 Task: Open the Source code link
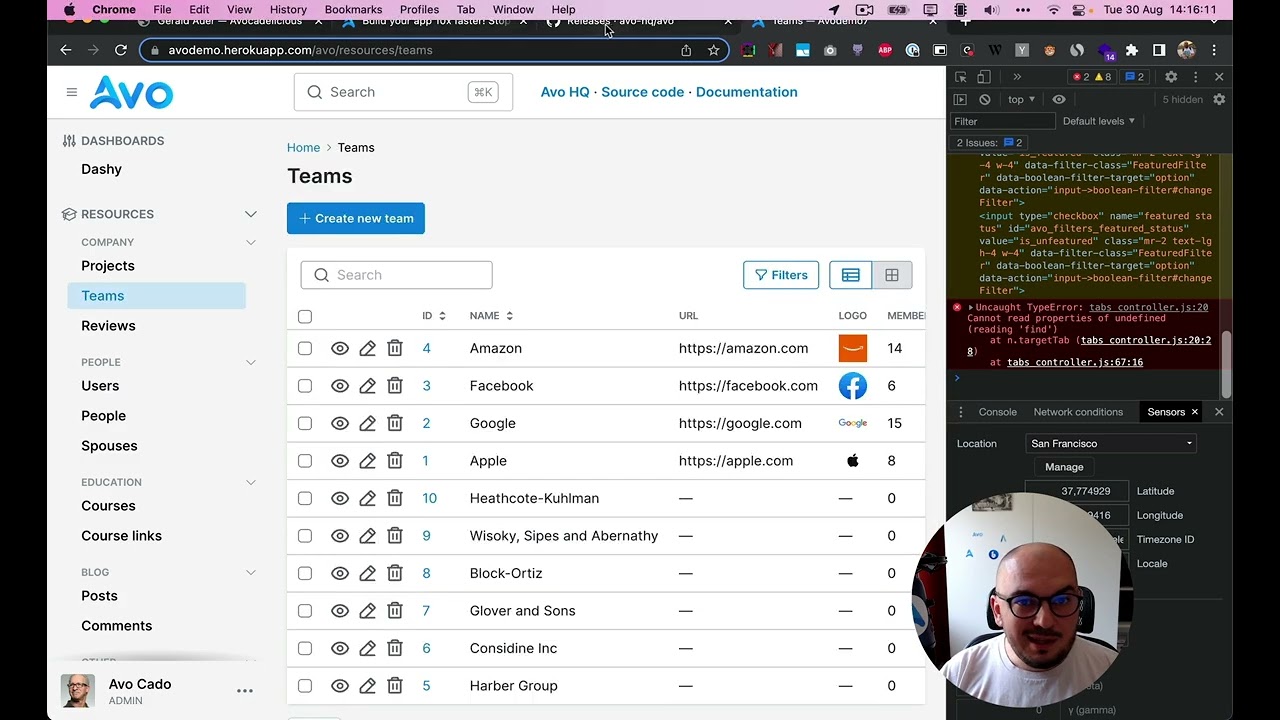(642, 92)
